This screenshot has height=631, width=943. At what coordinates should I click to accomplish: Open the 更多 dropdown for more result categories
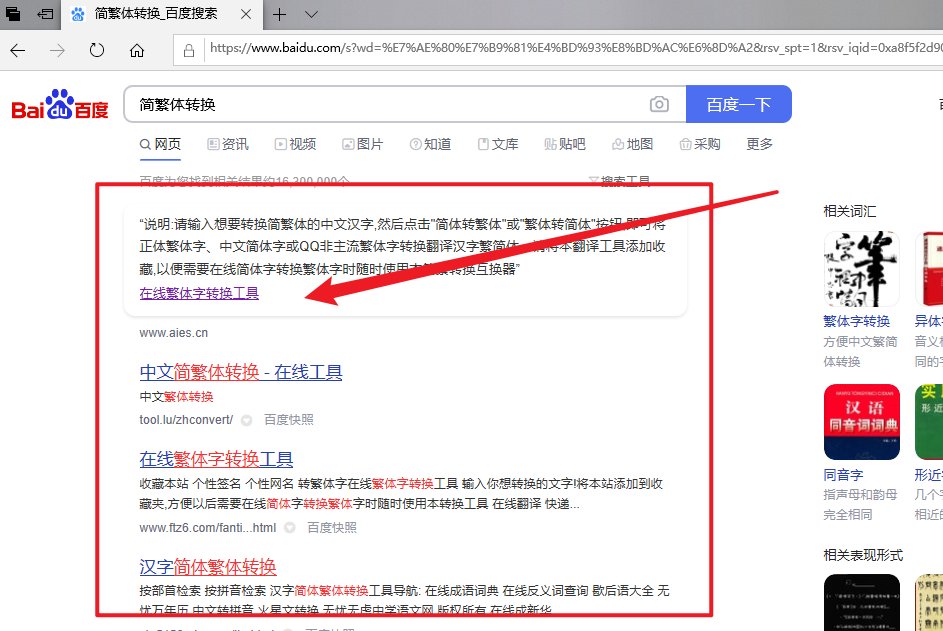(758, 144)
